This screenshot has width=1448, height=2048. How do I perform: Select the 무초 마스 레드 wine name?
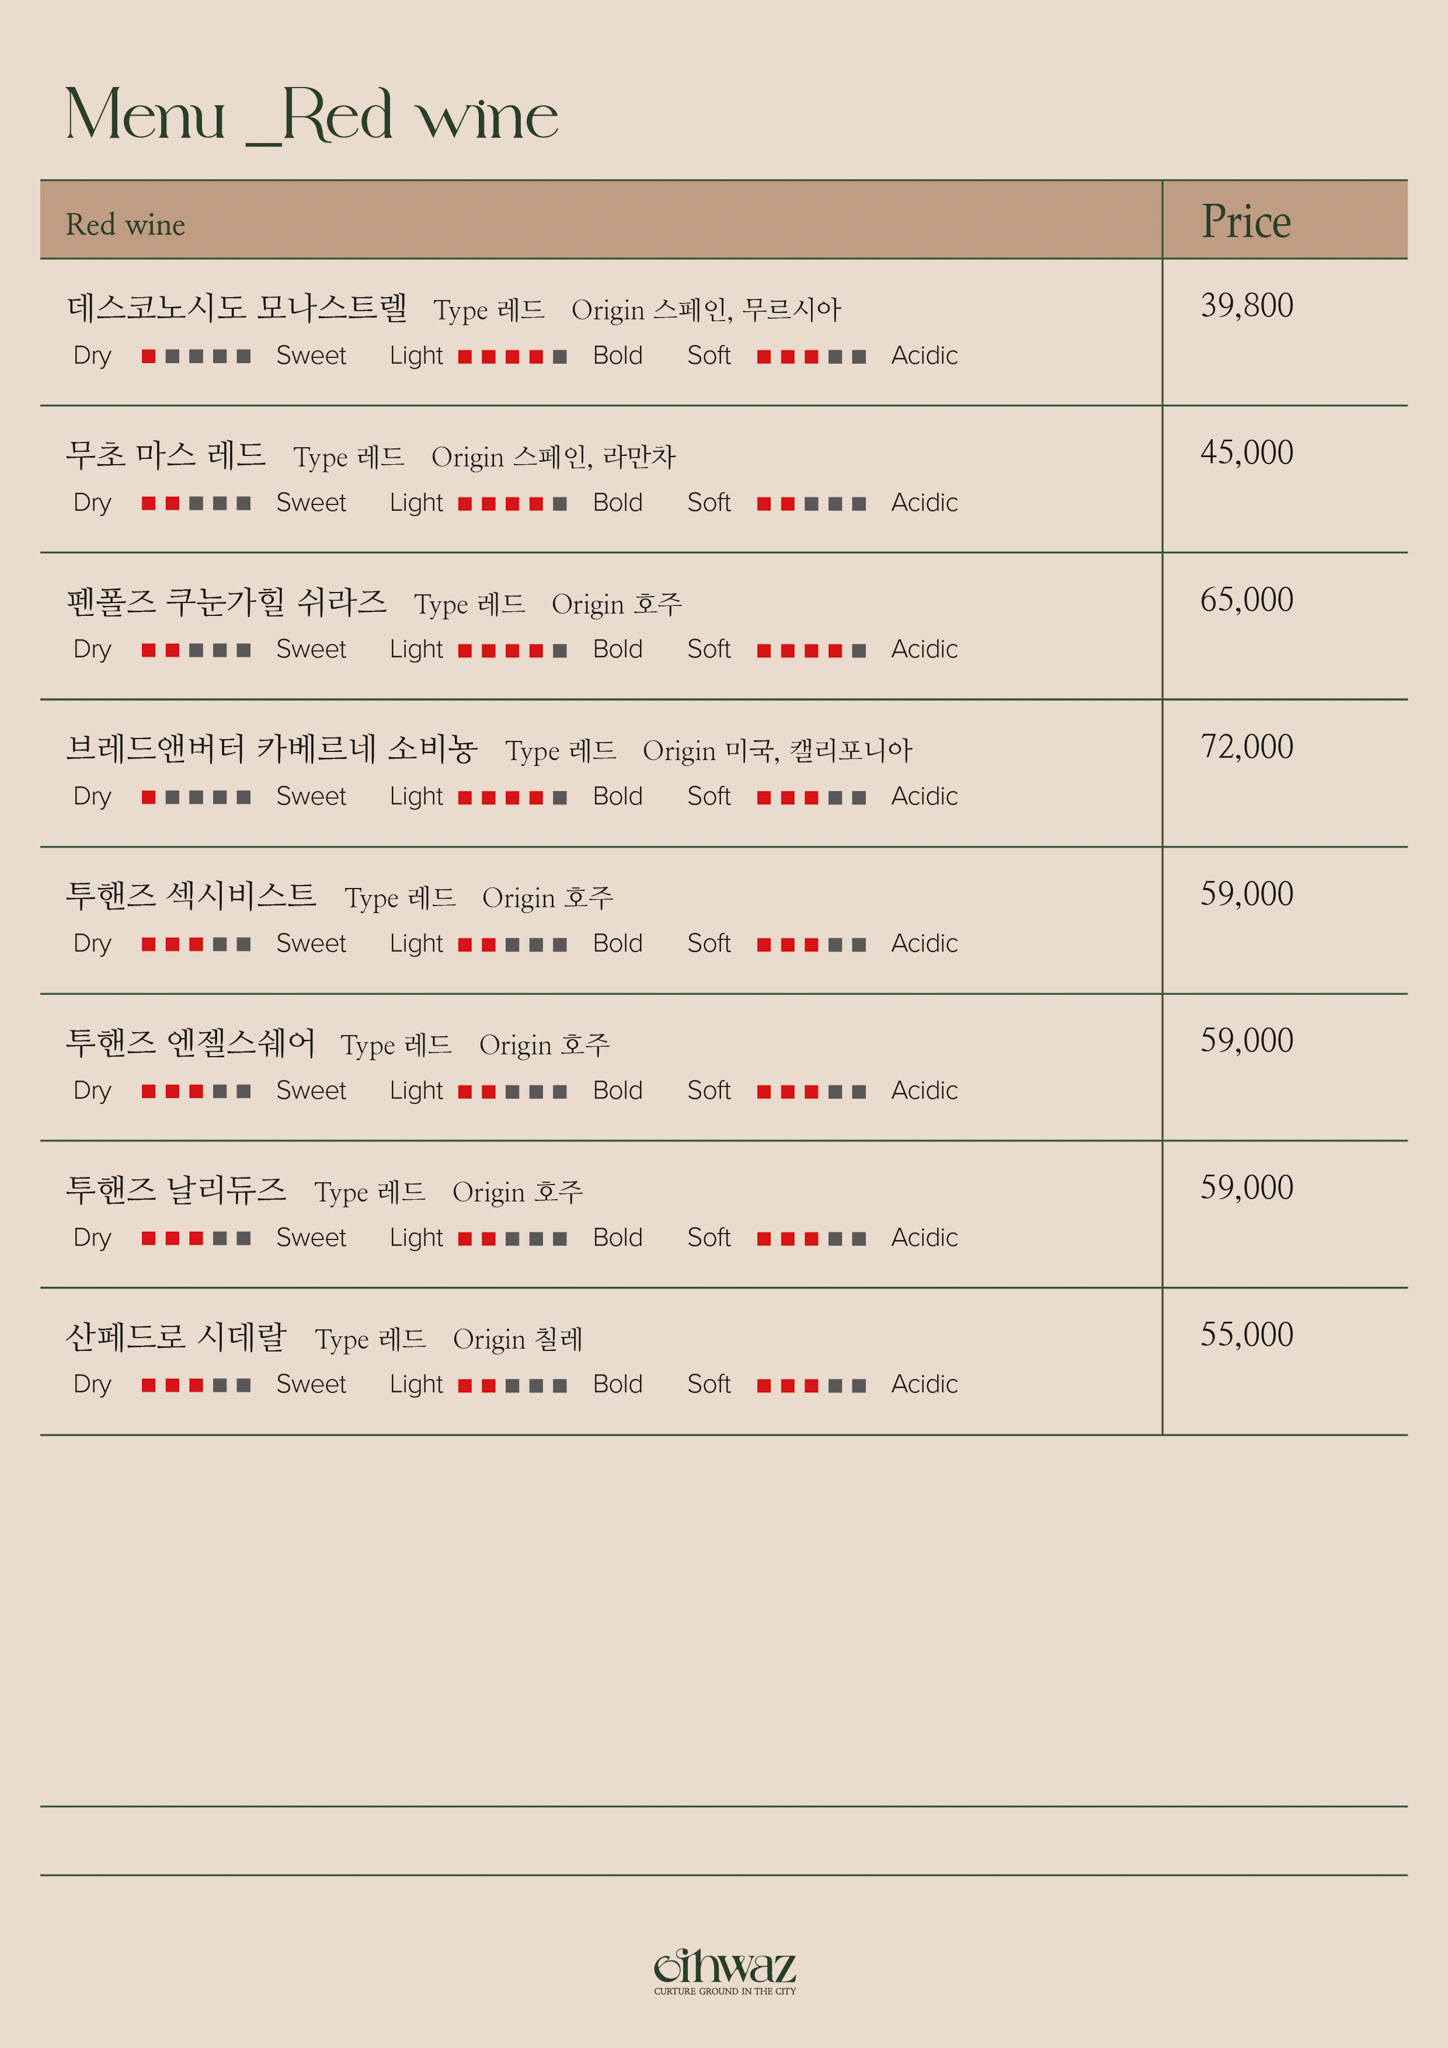point(166,454)
